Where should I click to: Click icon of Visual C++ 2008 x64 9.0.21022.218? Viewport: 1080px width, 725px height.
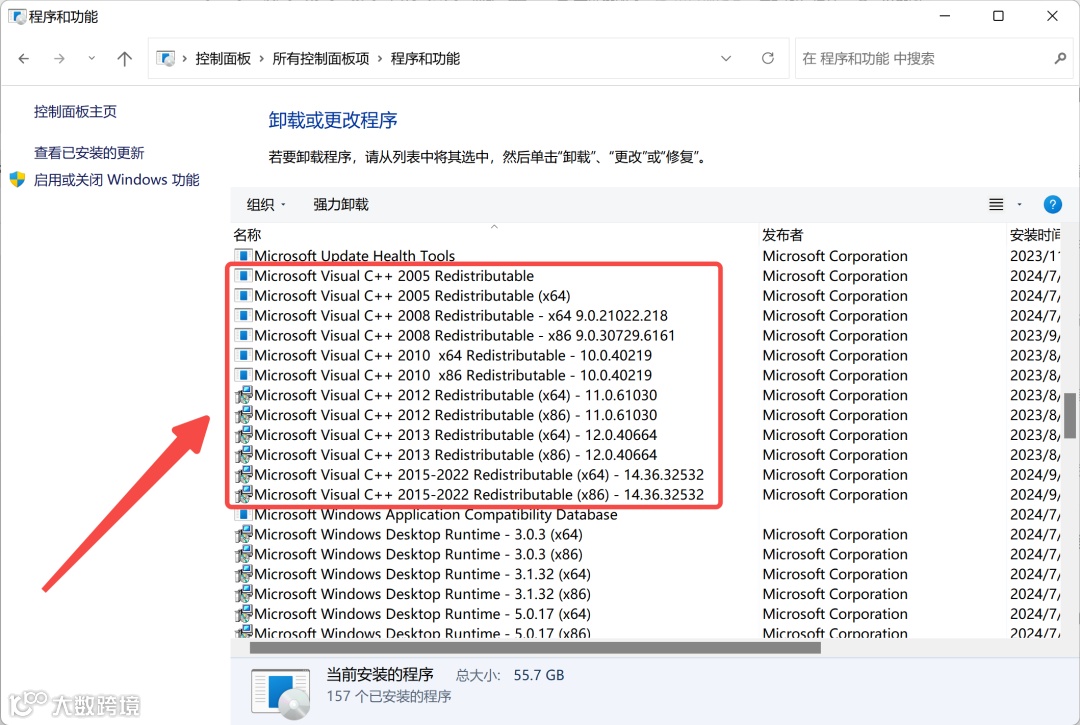(243, 316)
